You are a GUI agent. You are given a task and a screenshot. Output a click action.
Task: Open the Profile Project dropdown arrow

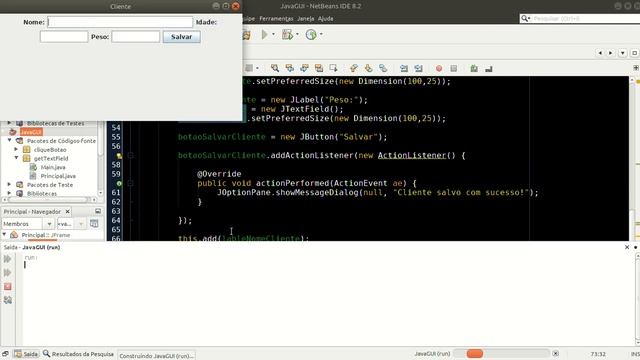[x=321, y=35]
